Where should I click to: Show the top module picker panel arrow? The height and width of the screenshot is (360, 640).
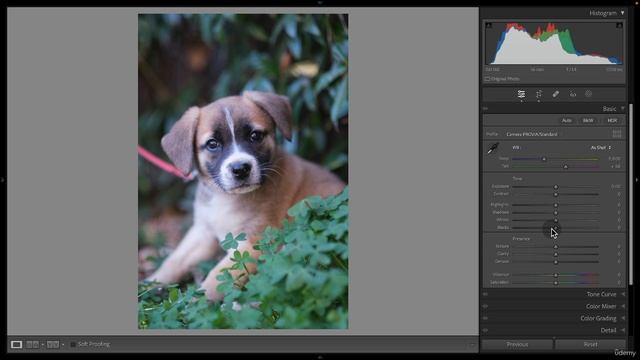tap(320, 2)
